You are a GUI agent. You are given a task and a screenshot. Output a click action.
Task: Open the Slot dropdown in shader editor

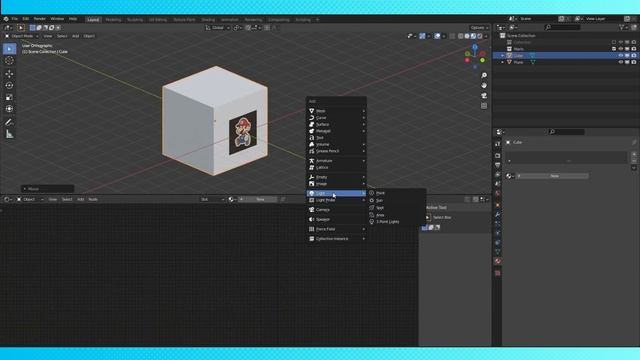(213, 199)
